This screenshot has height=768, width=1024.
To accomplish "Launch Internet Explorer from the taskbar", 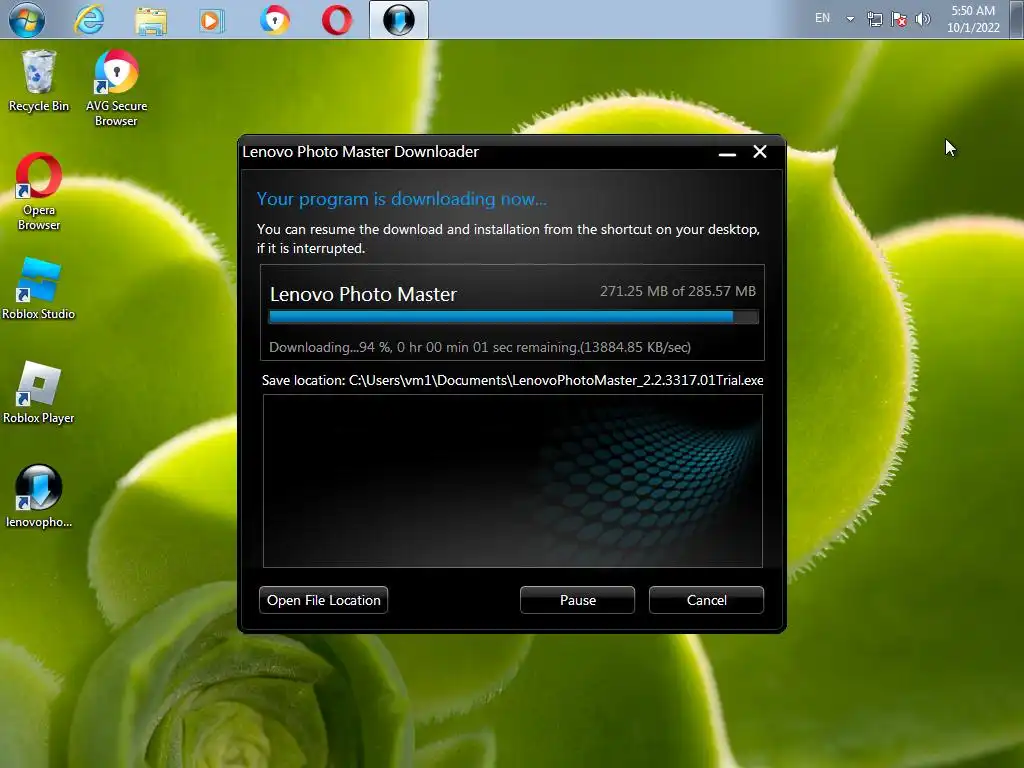I will point(89,20).
